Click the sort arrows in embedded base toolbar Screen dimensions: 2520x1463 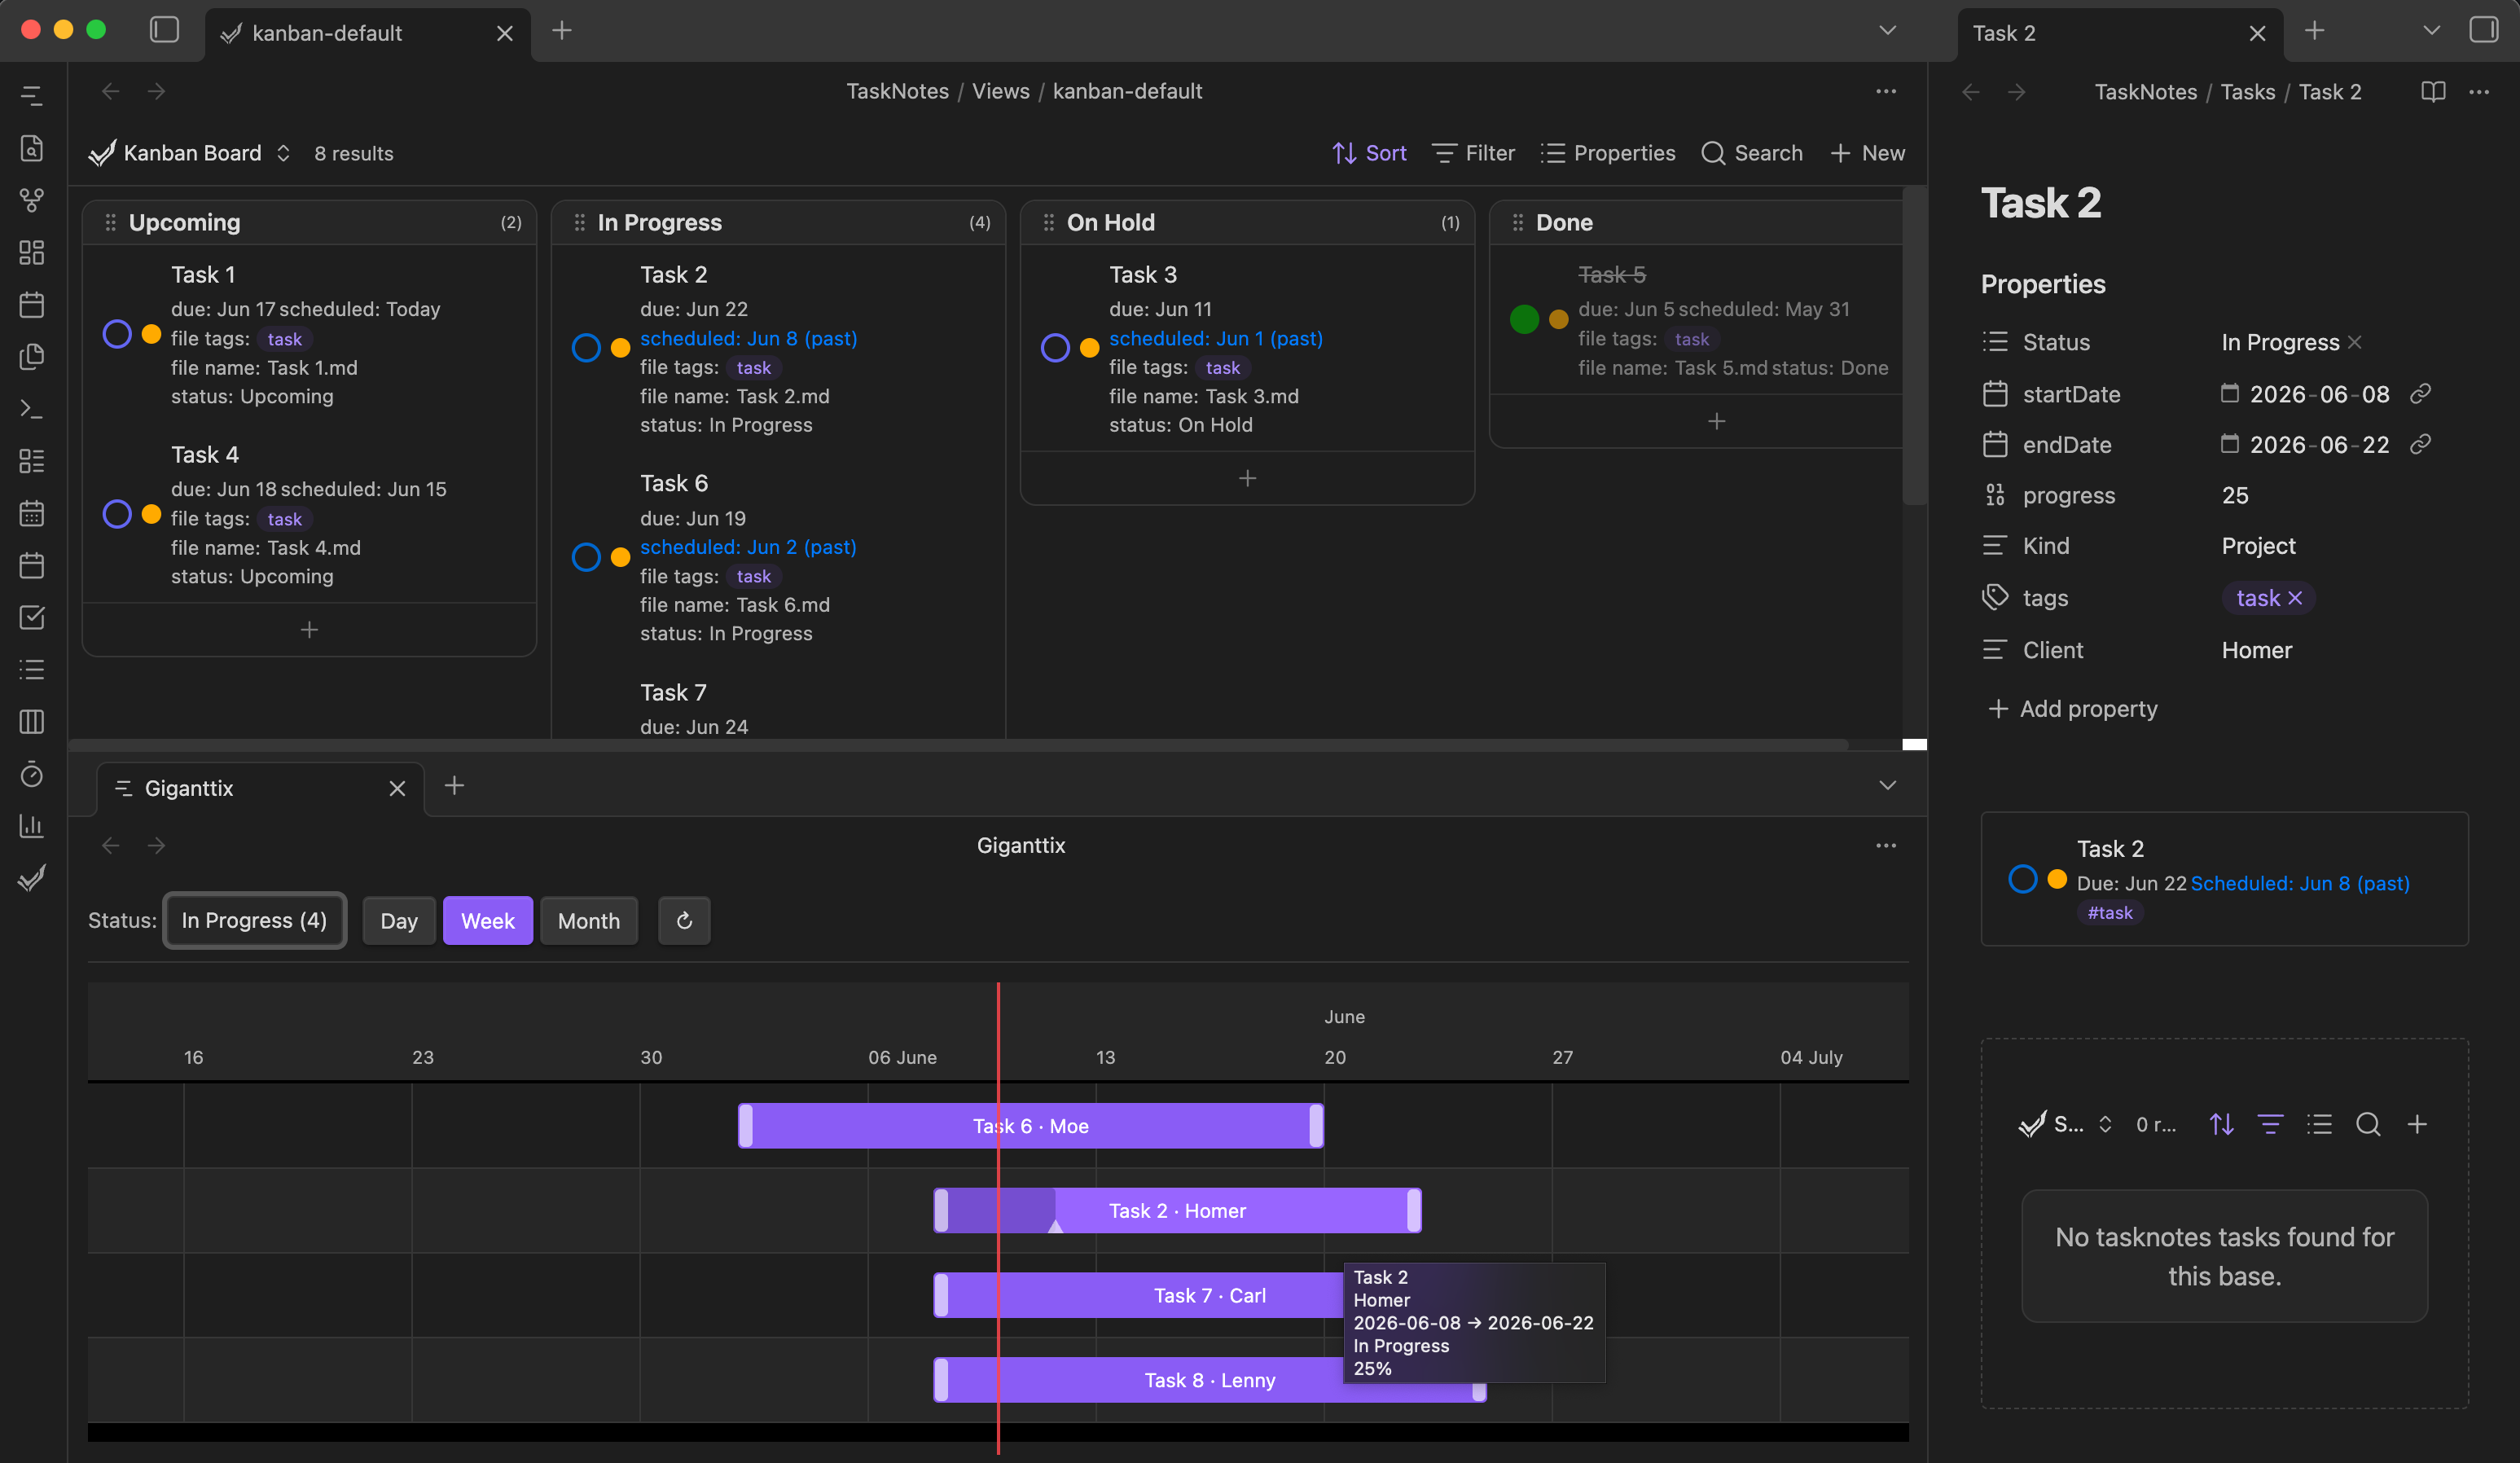click(x=2221, y=1124)
